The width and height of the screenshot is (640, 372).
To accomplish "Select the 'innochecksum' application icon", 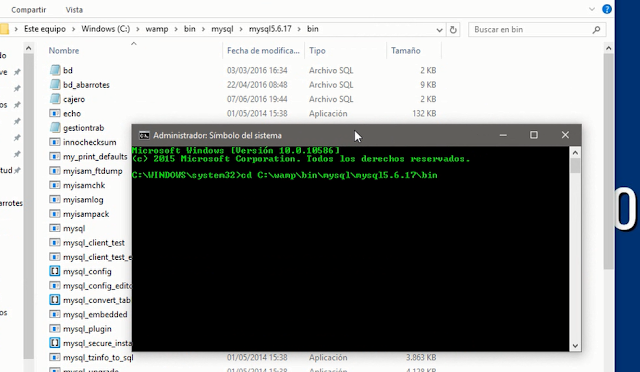I will click(x=55, y=142).
